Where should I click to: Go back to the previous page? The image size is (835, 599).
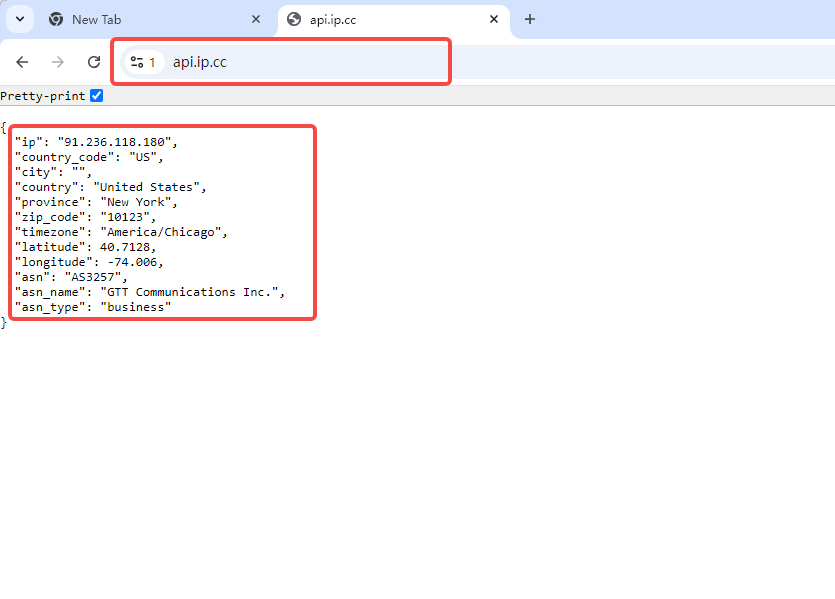point(22,62)
